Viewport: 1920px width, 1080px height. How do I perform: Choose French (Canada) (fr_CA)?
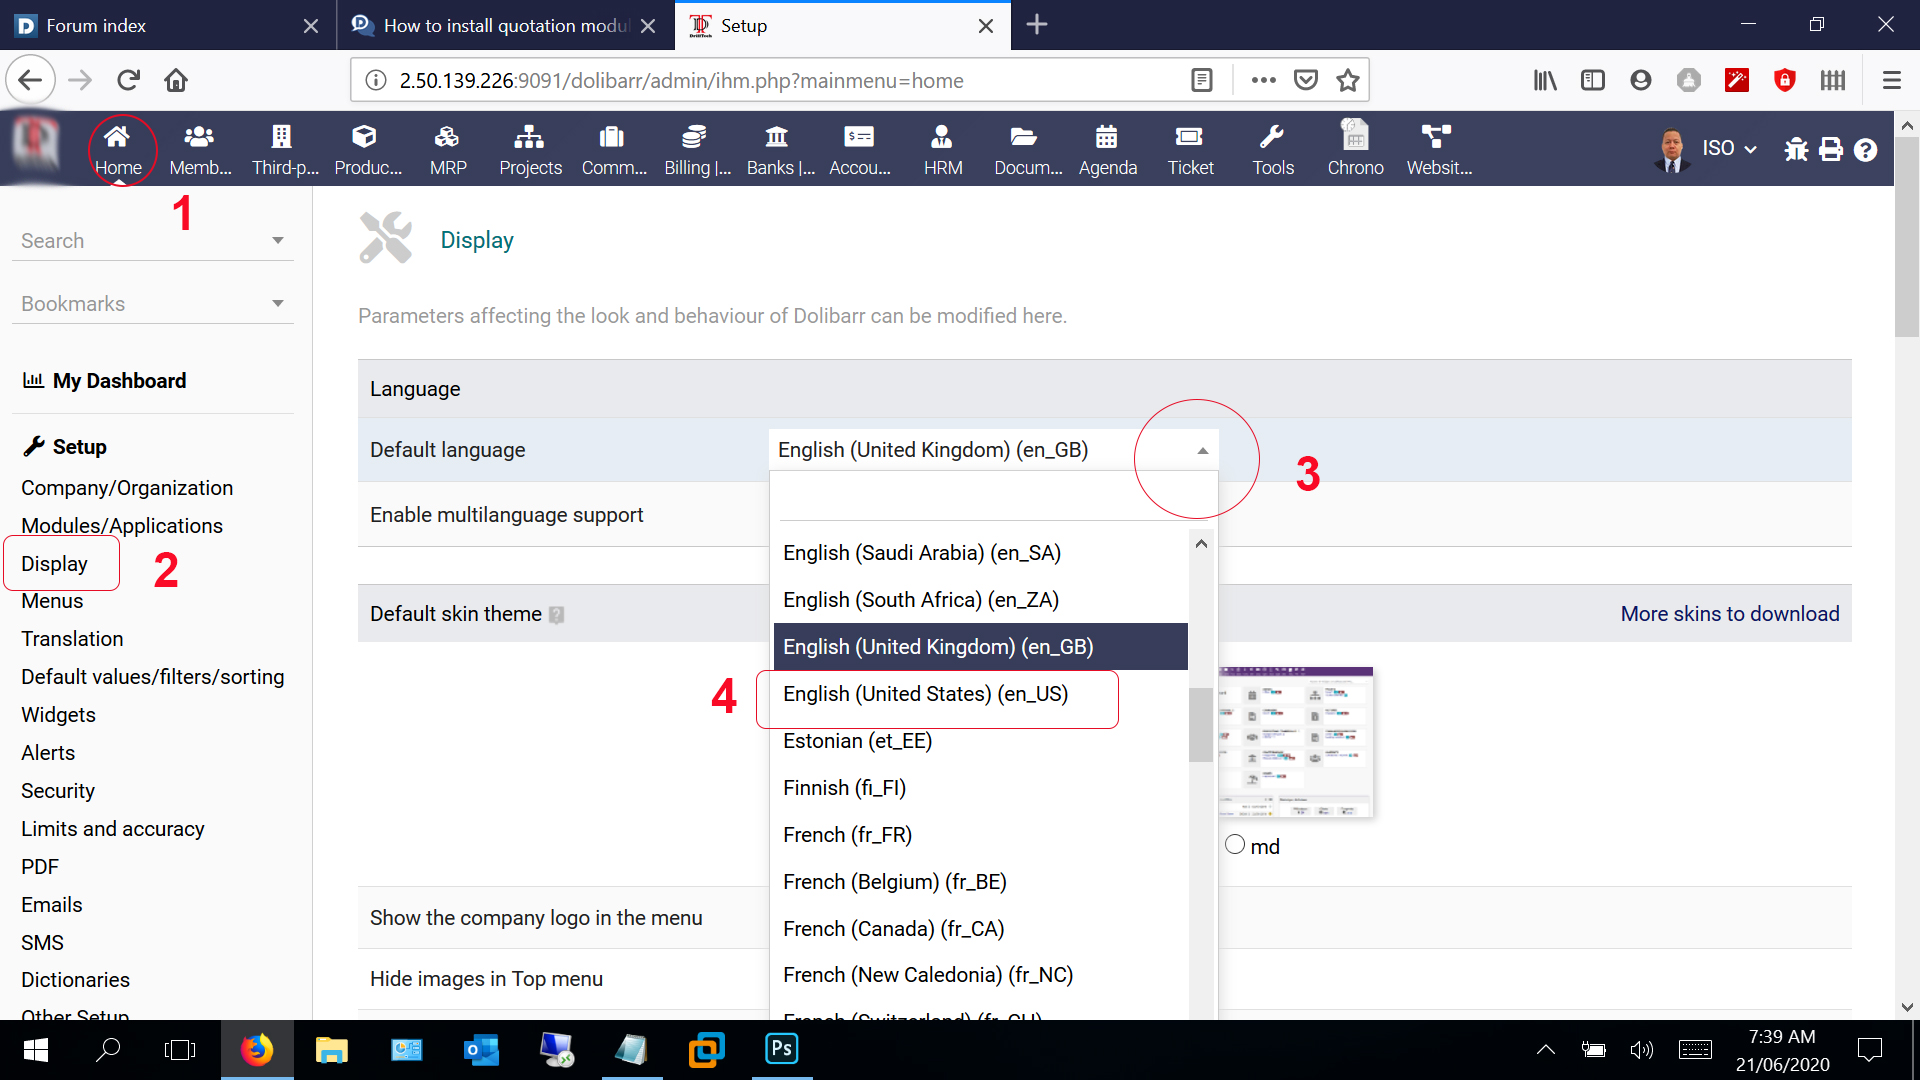pyautogui.click(x=980, y=929)
